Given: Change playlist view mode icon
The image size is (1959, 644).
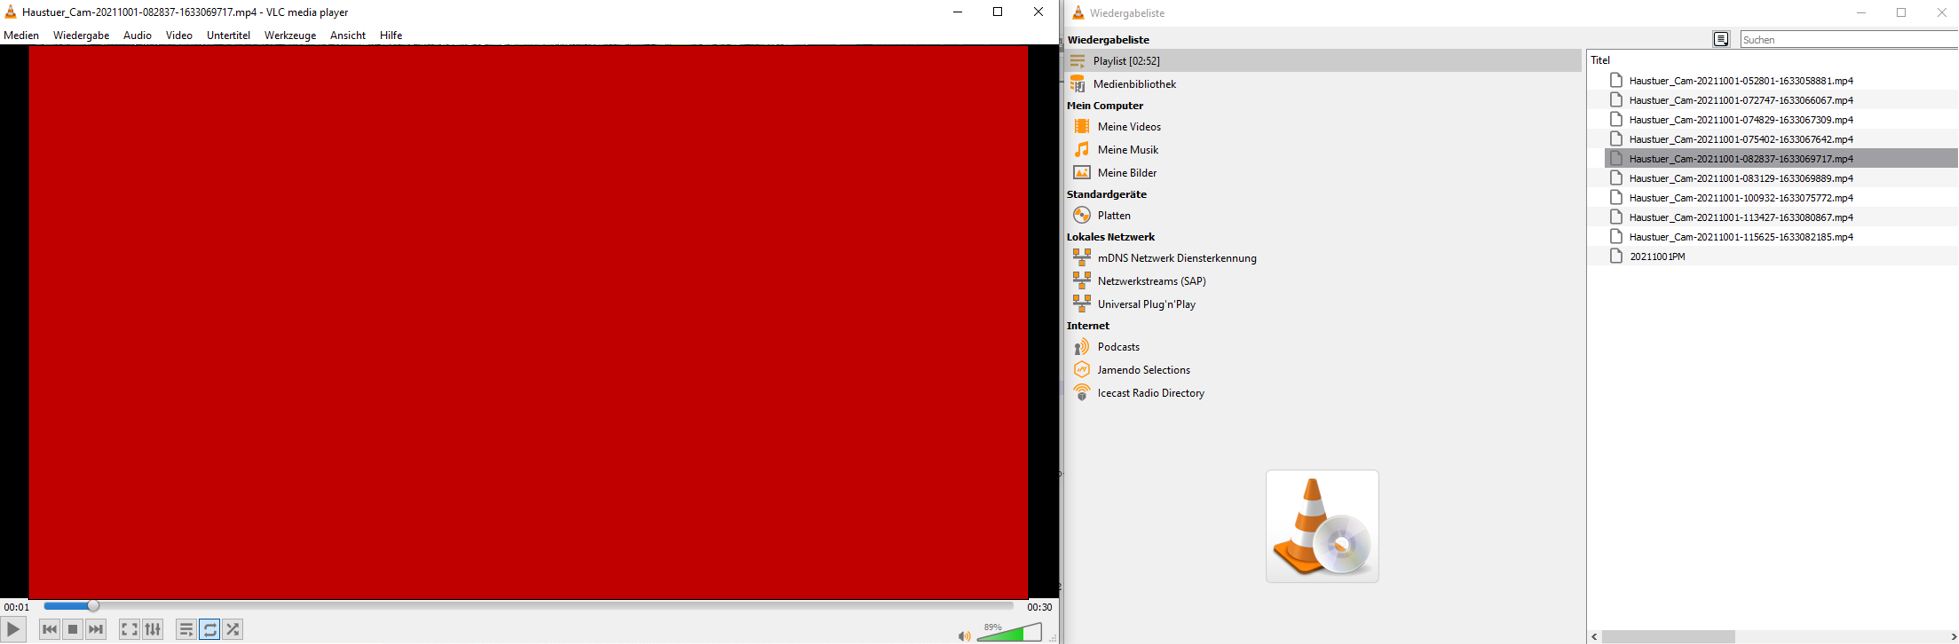Looking at the screenshot, I should tap(1721, 39).
